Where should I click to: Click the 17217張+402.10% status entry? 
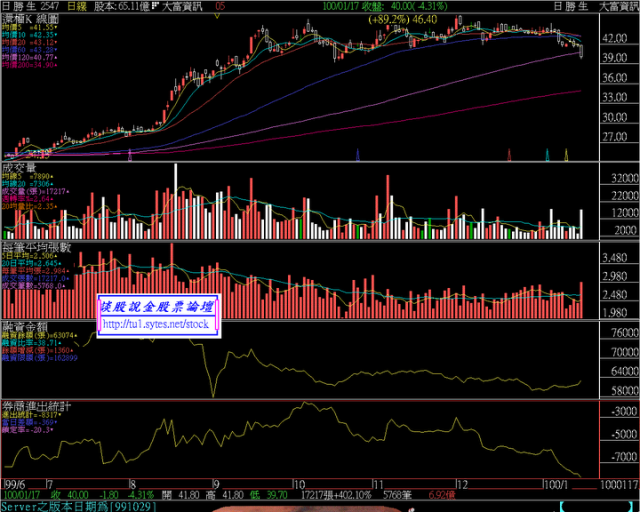[336, 495]
